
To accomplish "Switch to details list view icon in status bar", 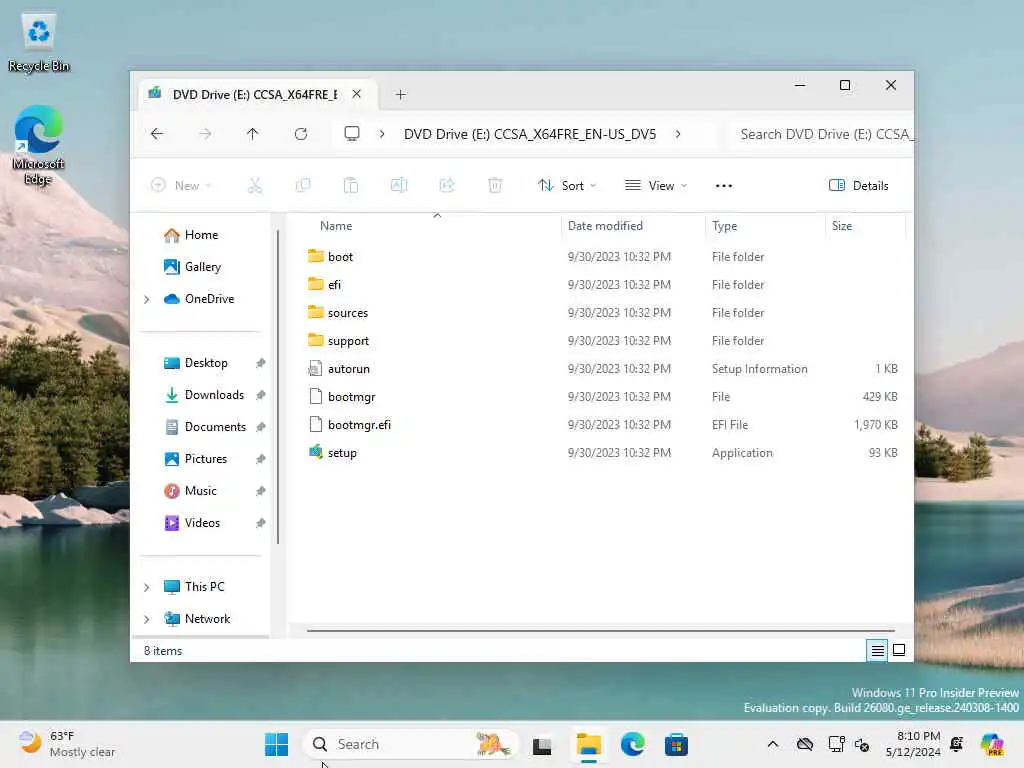I will coord(877,650).
